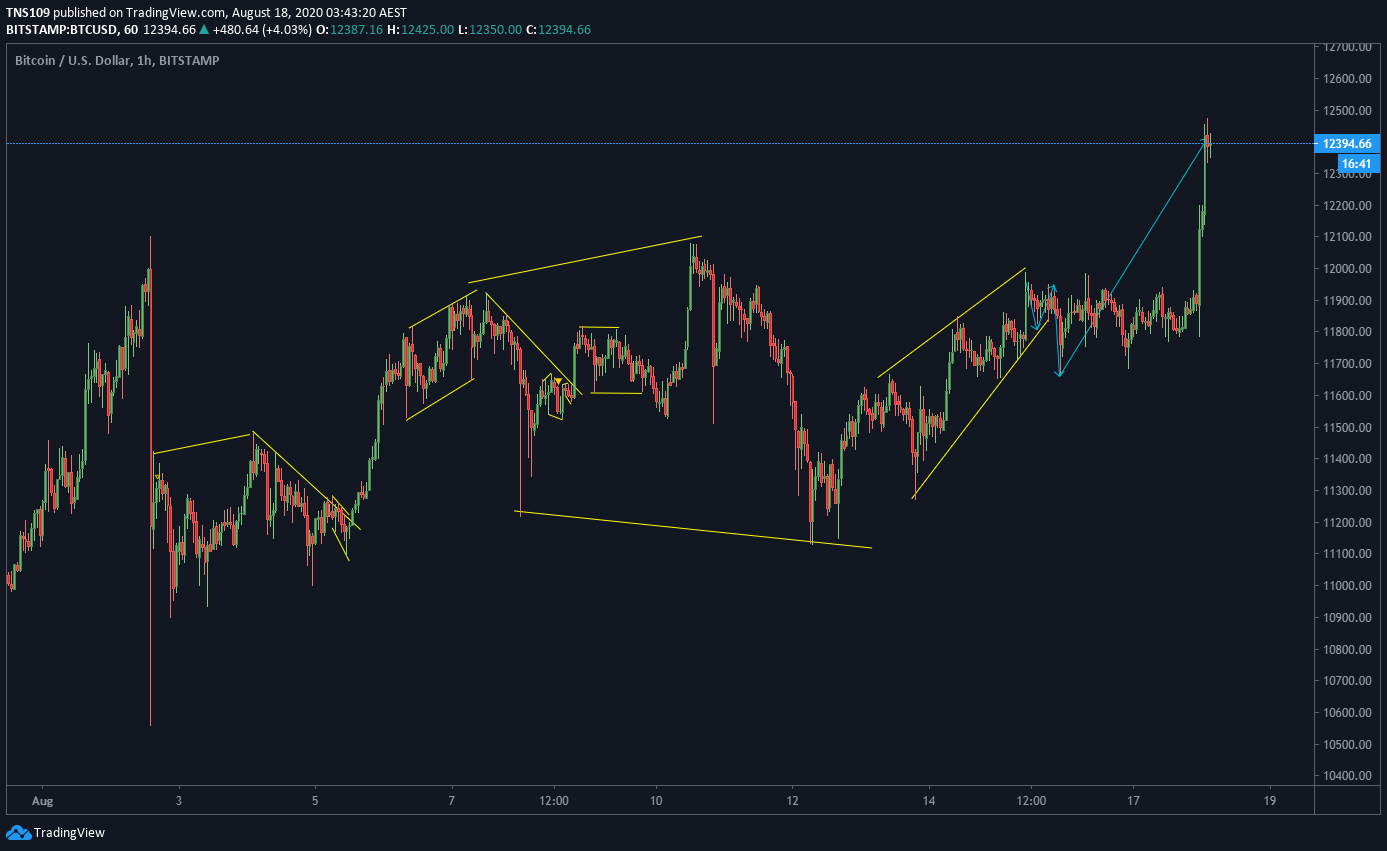This screenshot has width=1387, height=851.
Task: Click the date 7 on time axis
Action: [452, 801]
